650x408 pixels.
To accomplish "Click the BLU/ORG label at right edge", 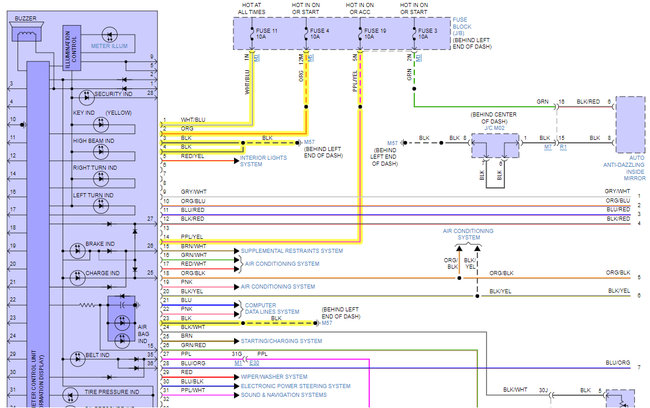I will (618, 363).
